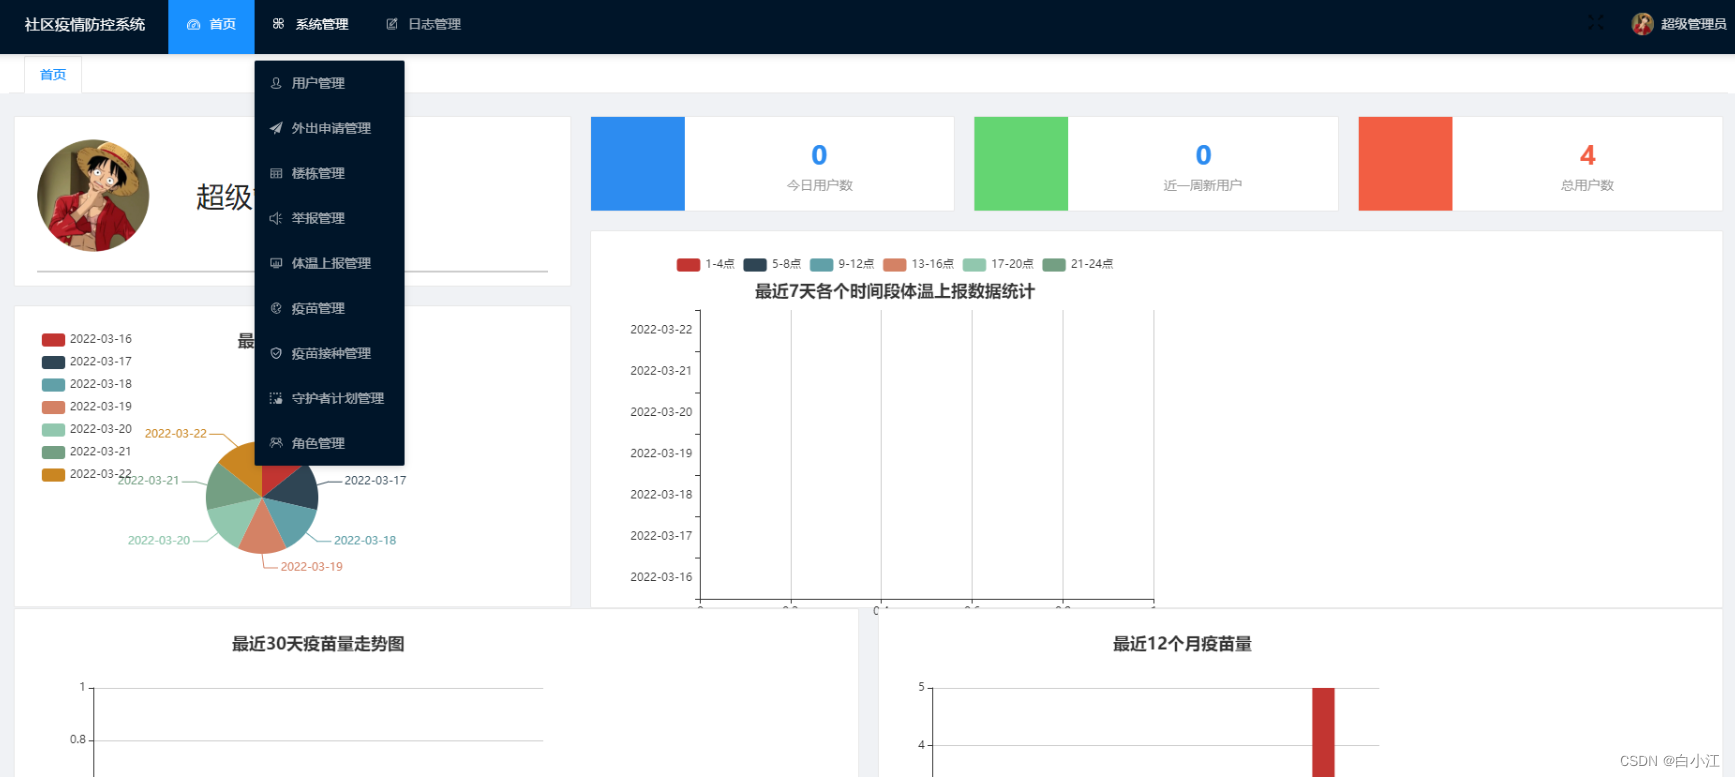Toggle the 9-12点 series legend
Screen dimensions: 1735x777
pos(842,264)
